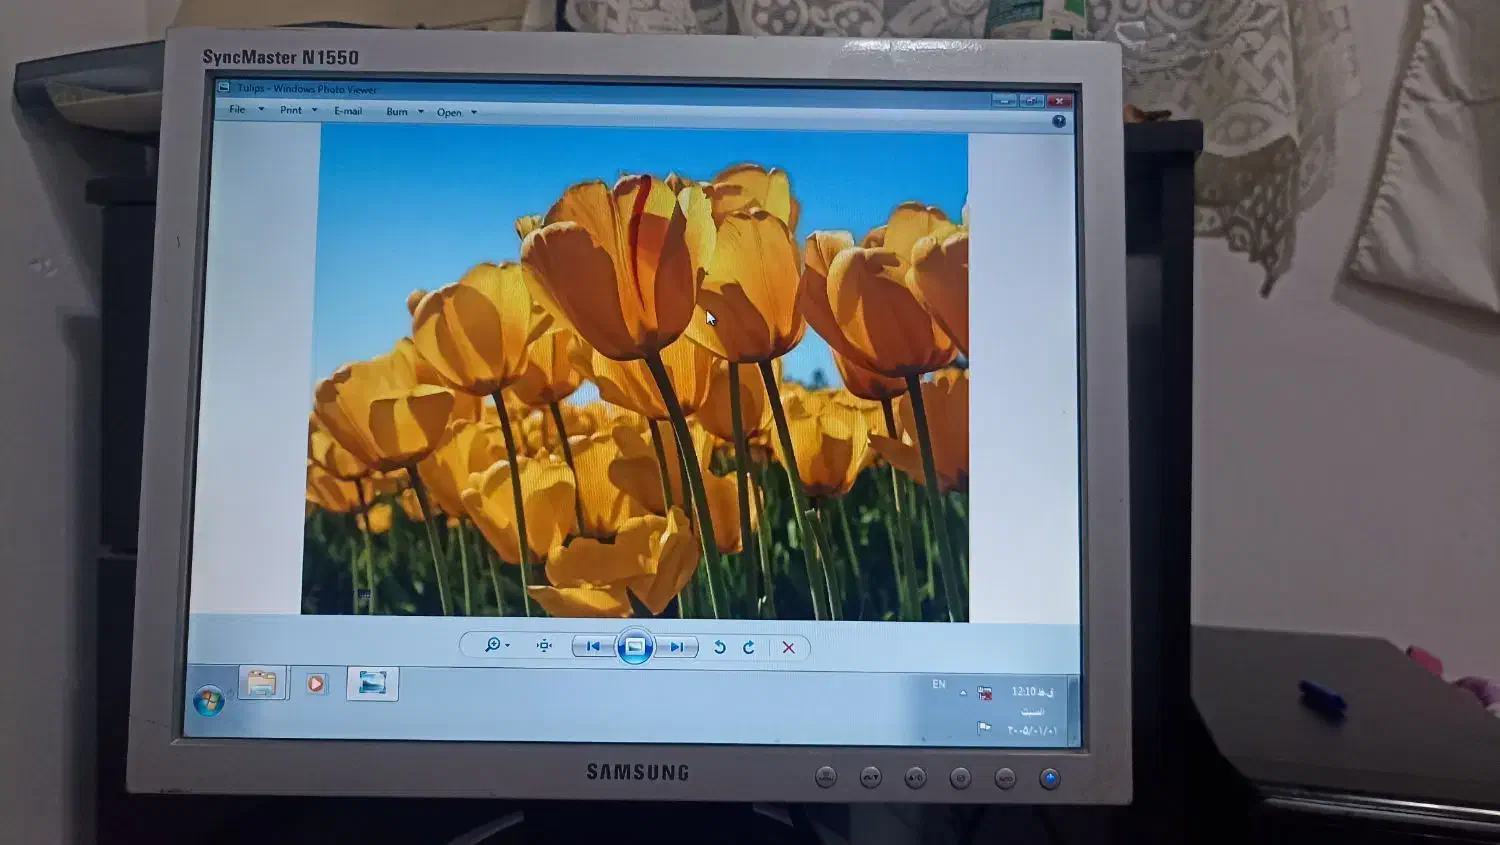Skip to the next photo
1500x845 pixels.
click(677, 647)
